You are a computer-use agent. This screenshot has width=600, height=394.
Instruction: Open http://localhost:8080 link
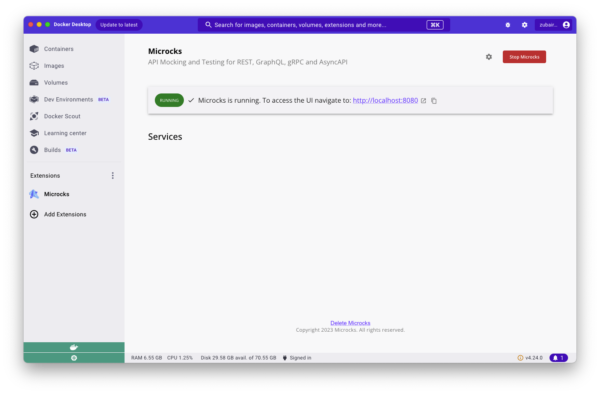click(385, 100)
